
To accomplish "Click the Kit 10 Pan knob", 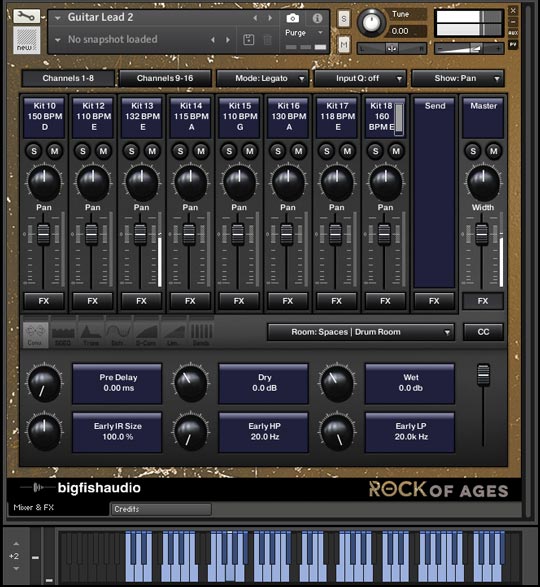I will pos(44,183).
